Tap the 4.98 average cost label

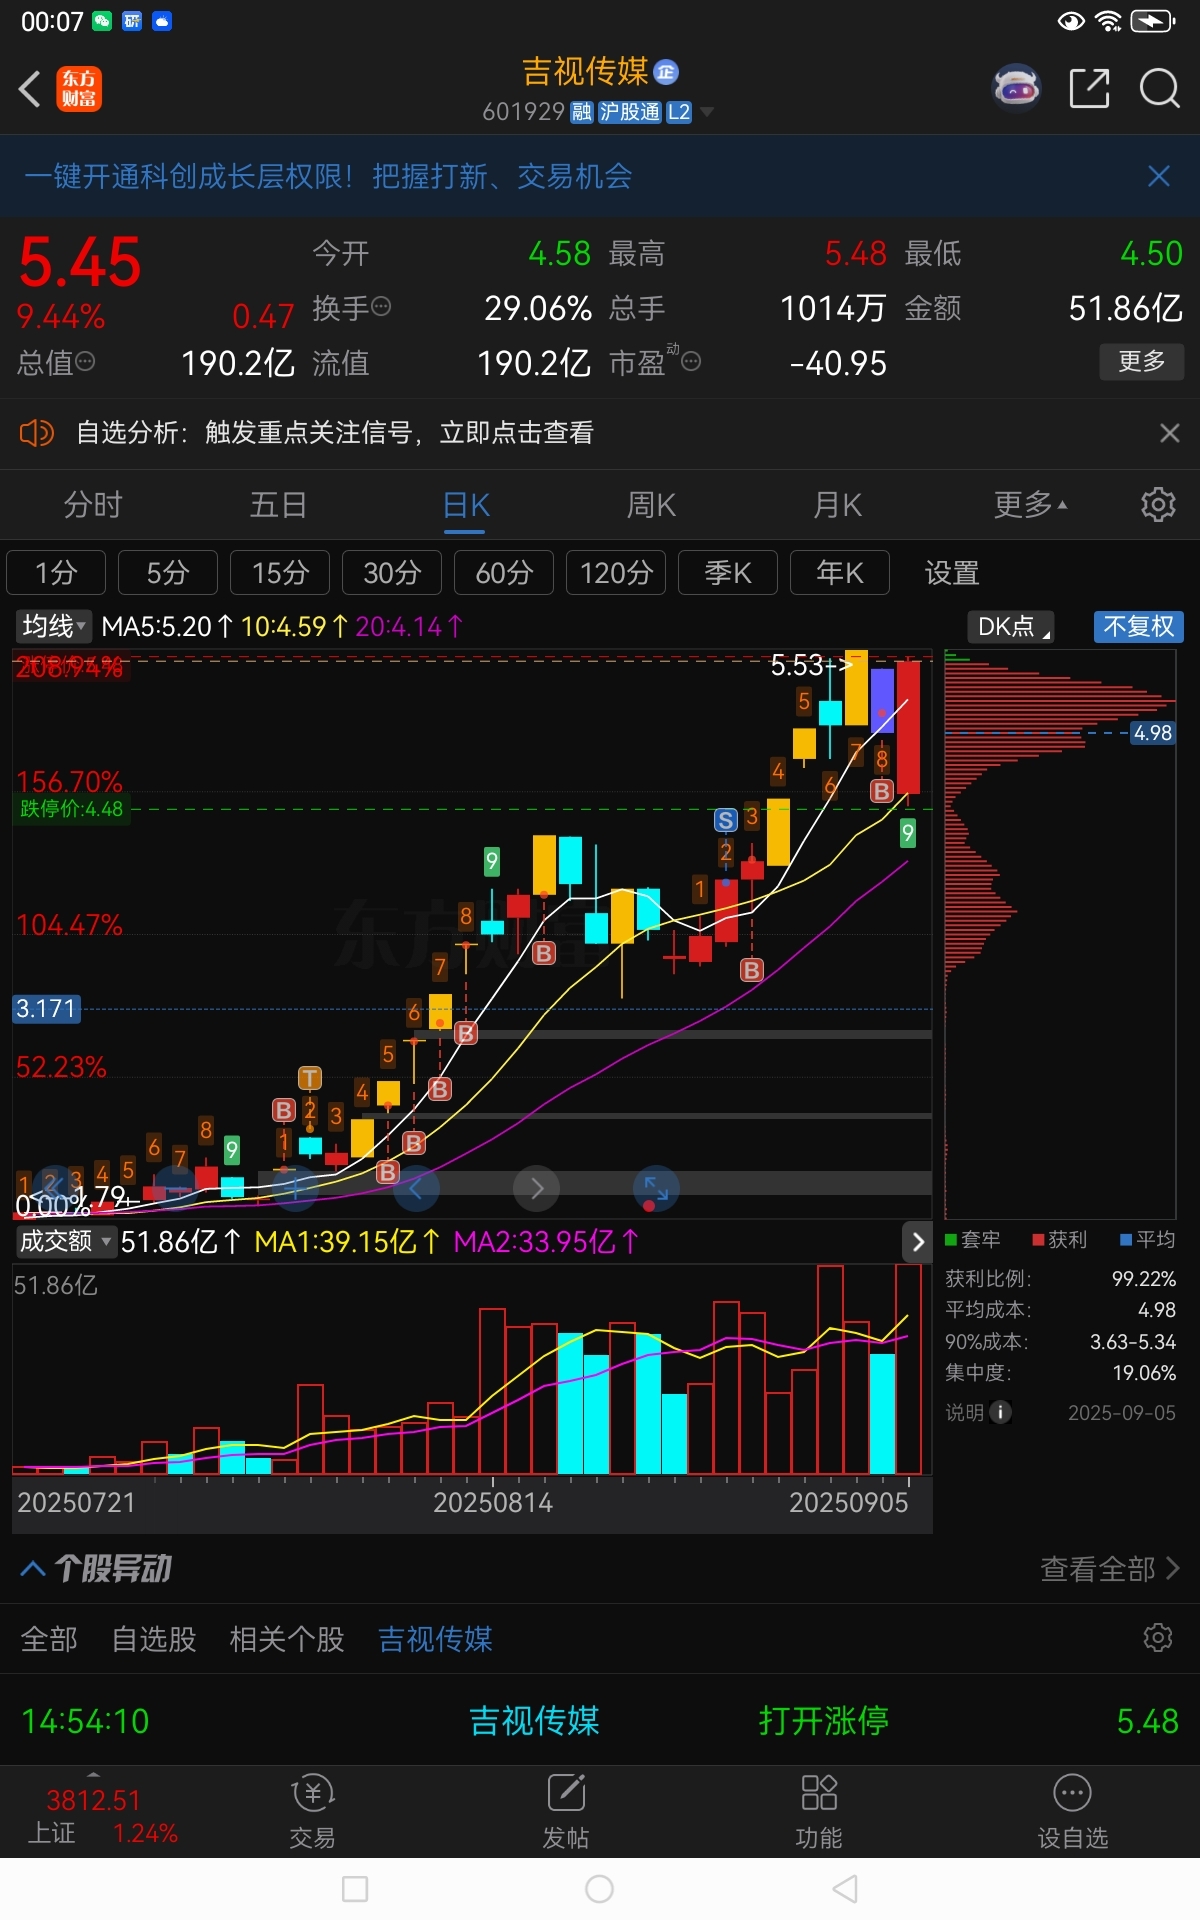click(1153, 733)
